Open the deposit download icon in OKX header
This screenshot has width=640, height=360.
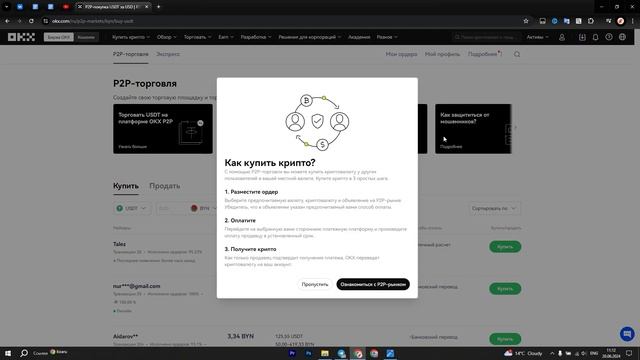[582, 37]
